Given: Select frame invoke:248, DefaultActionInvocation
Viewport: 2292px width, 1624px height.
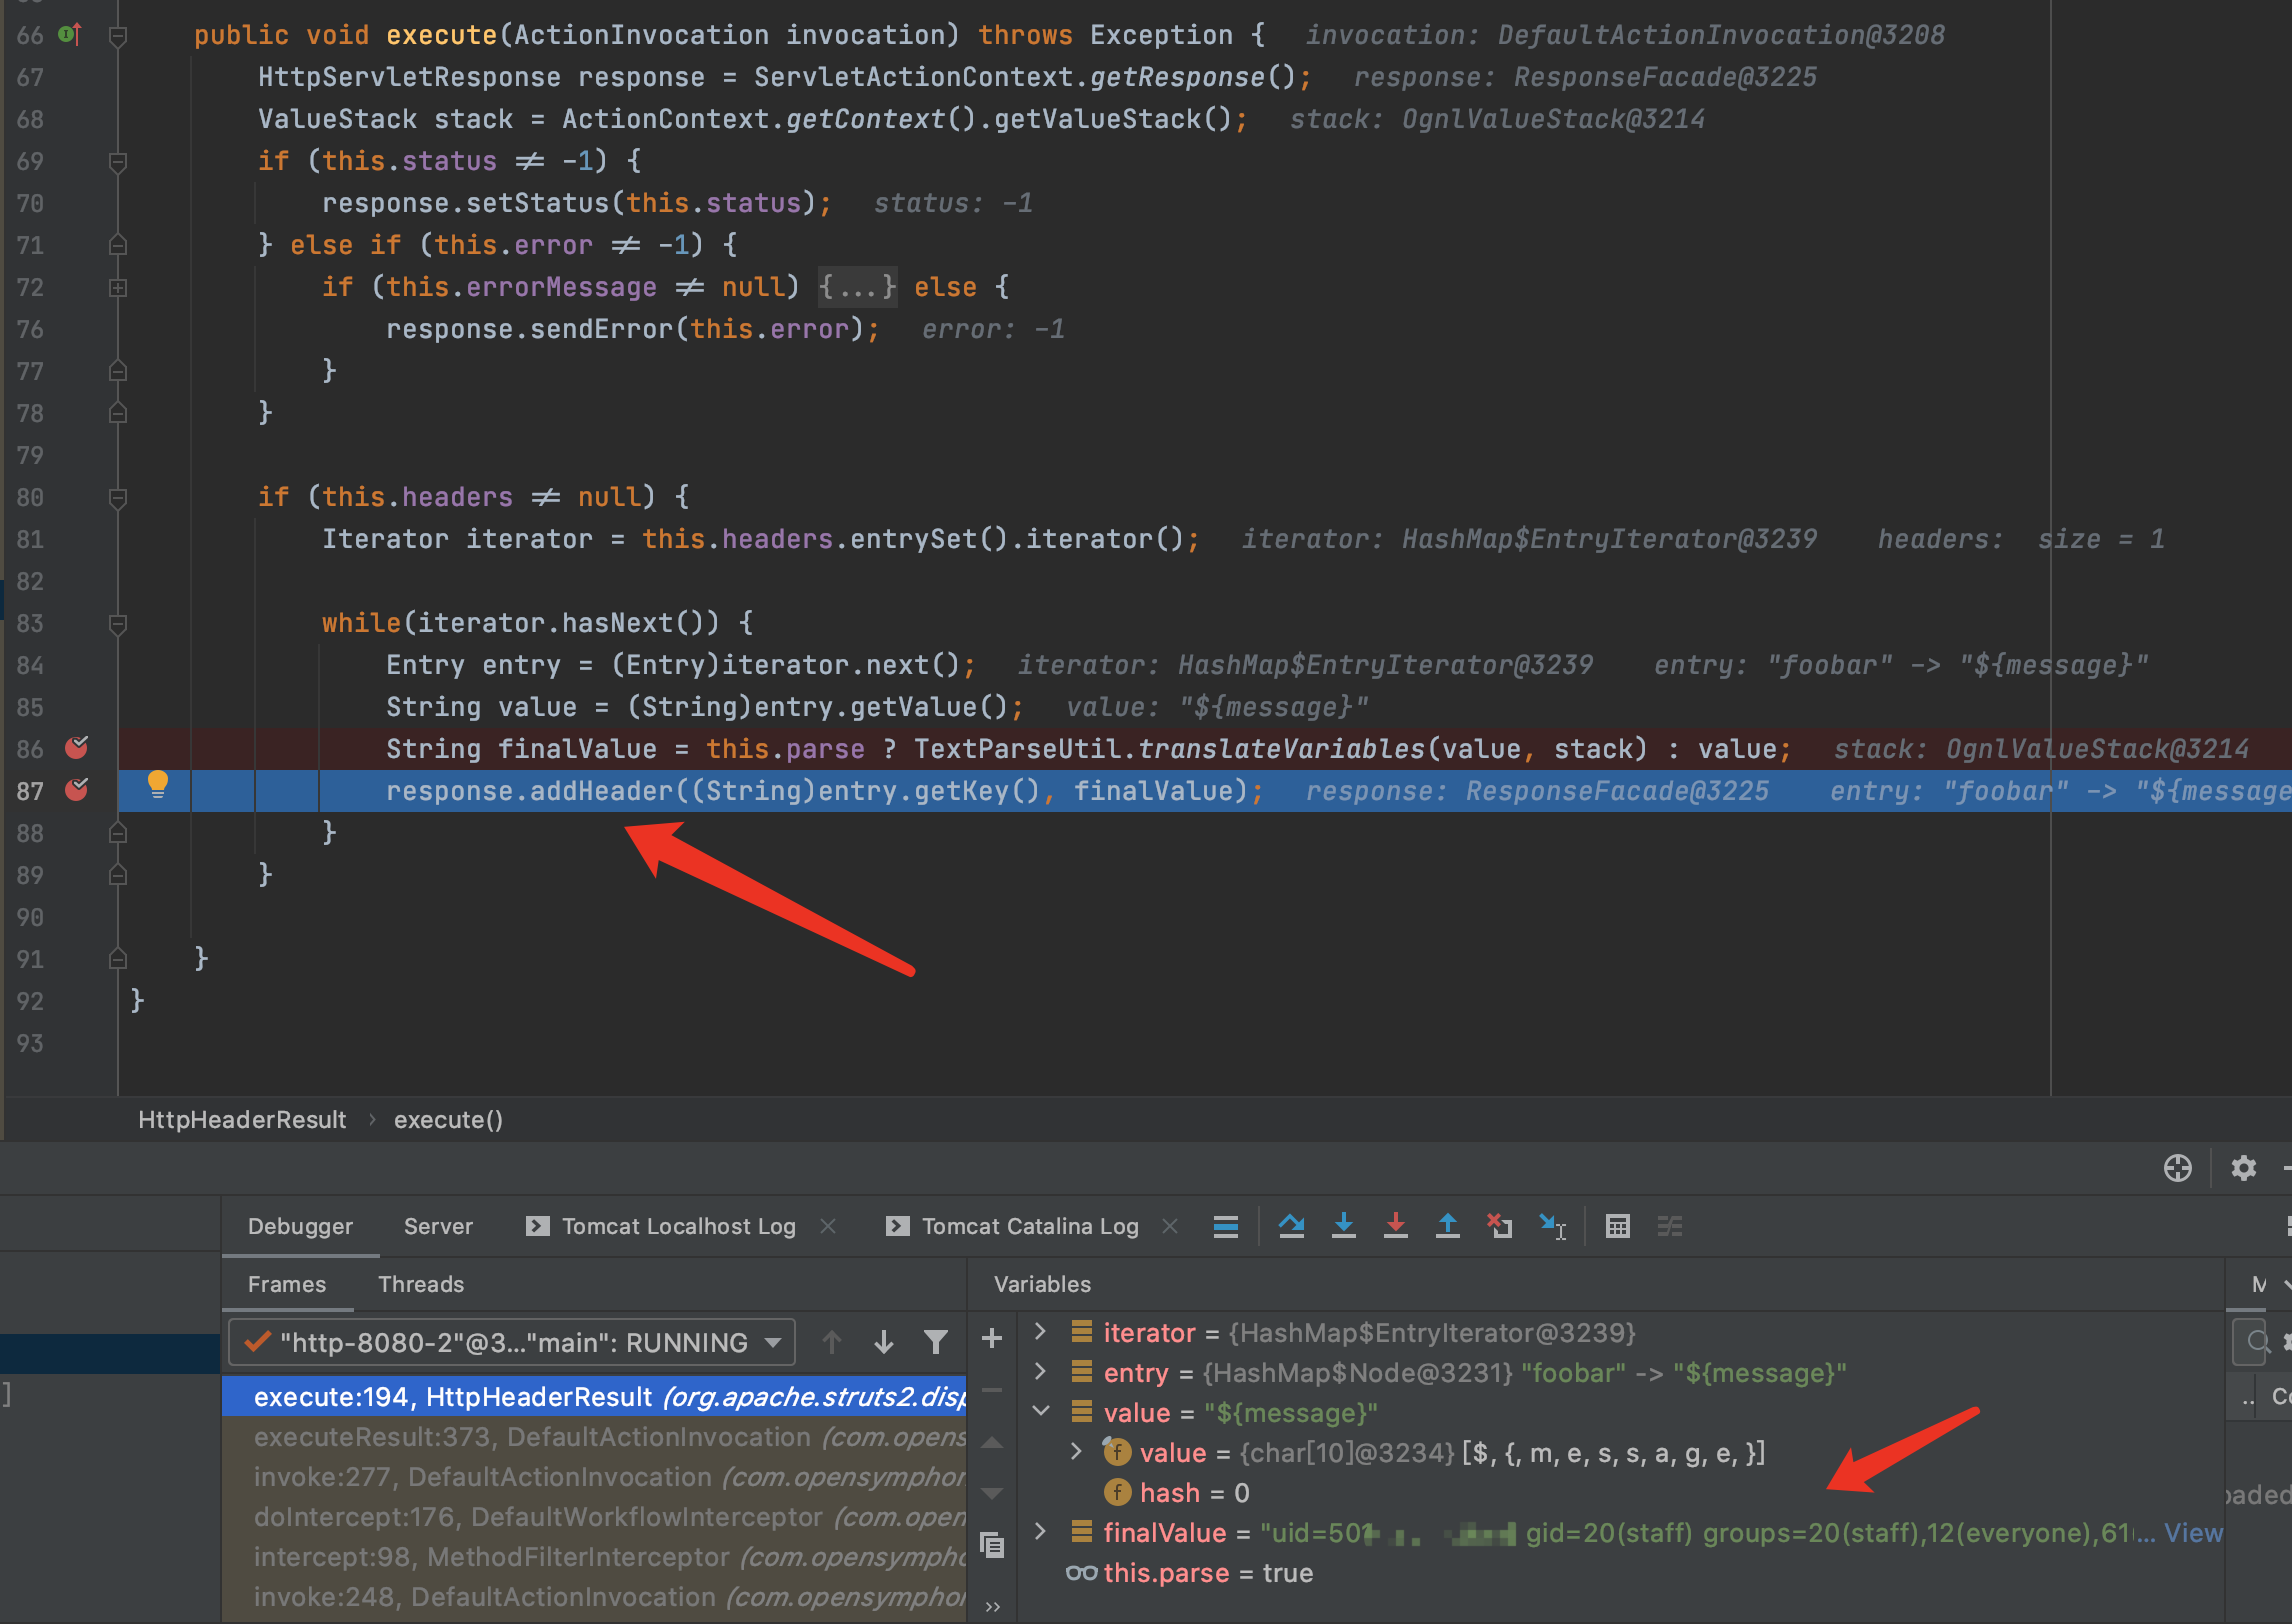Looking at the screenshot, I should (594, 1596).
